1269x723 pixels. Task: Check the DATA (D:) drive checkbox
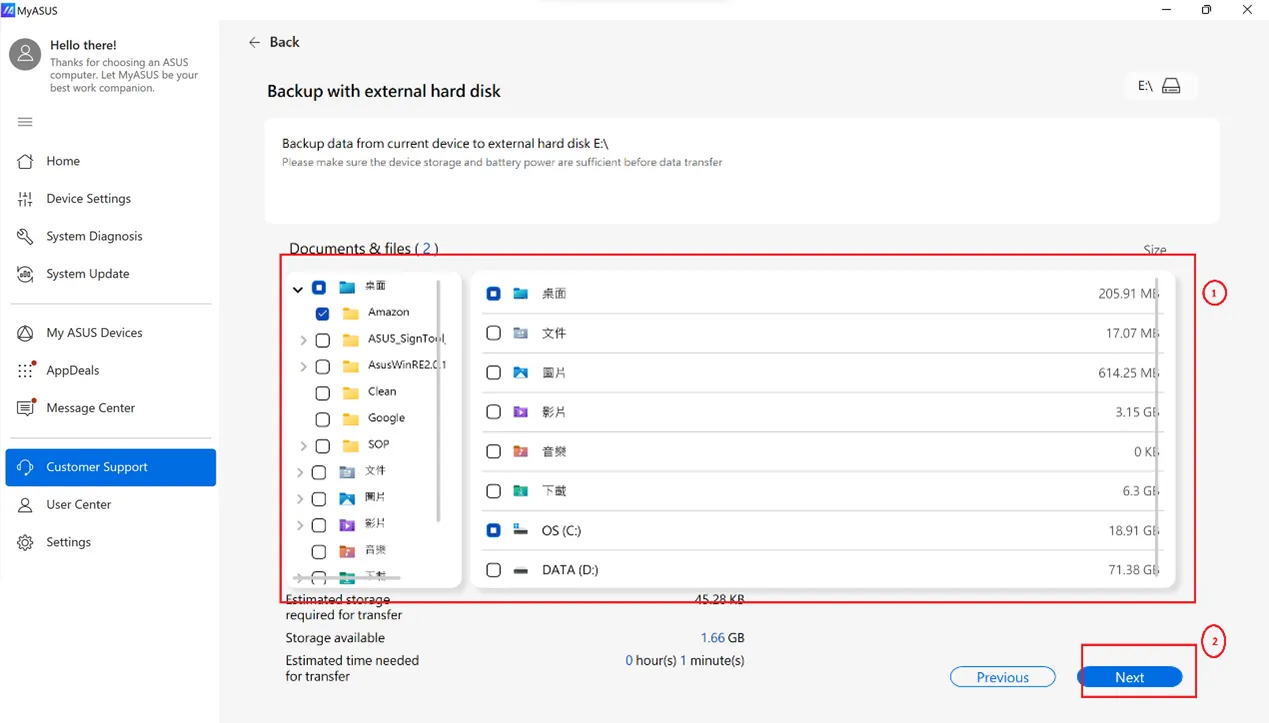coord(493,569)
